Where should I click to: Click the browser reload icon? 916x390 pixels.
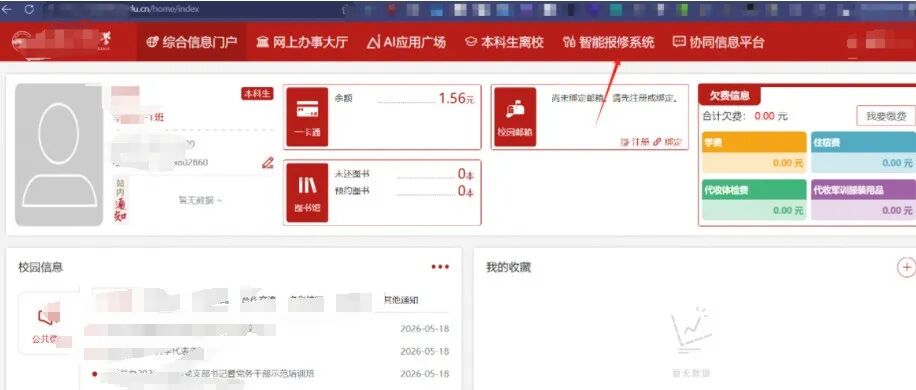point(29,9)
